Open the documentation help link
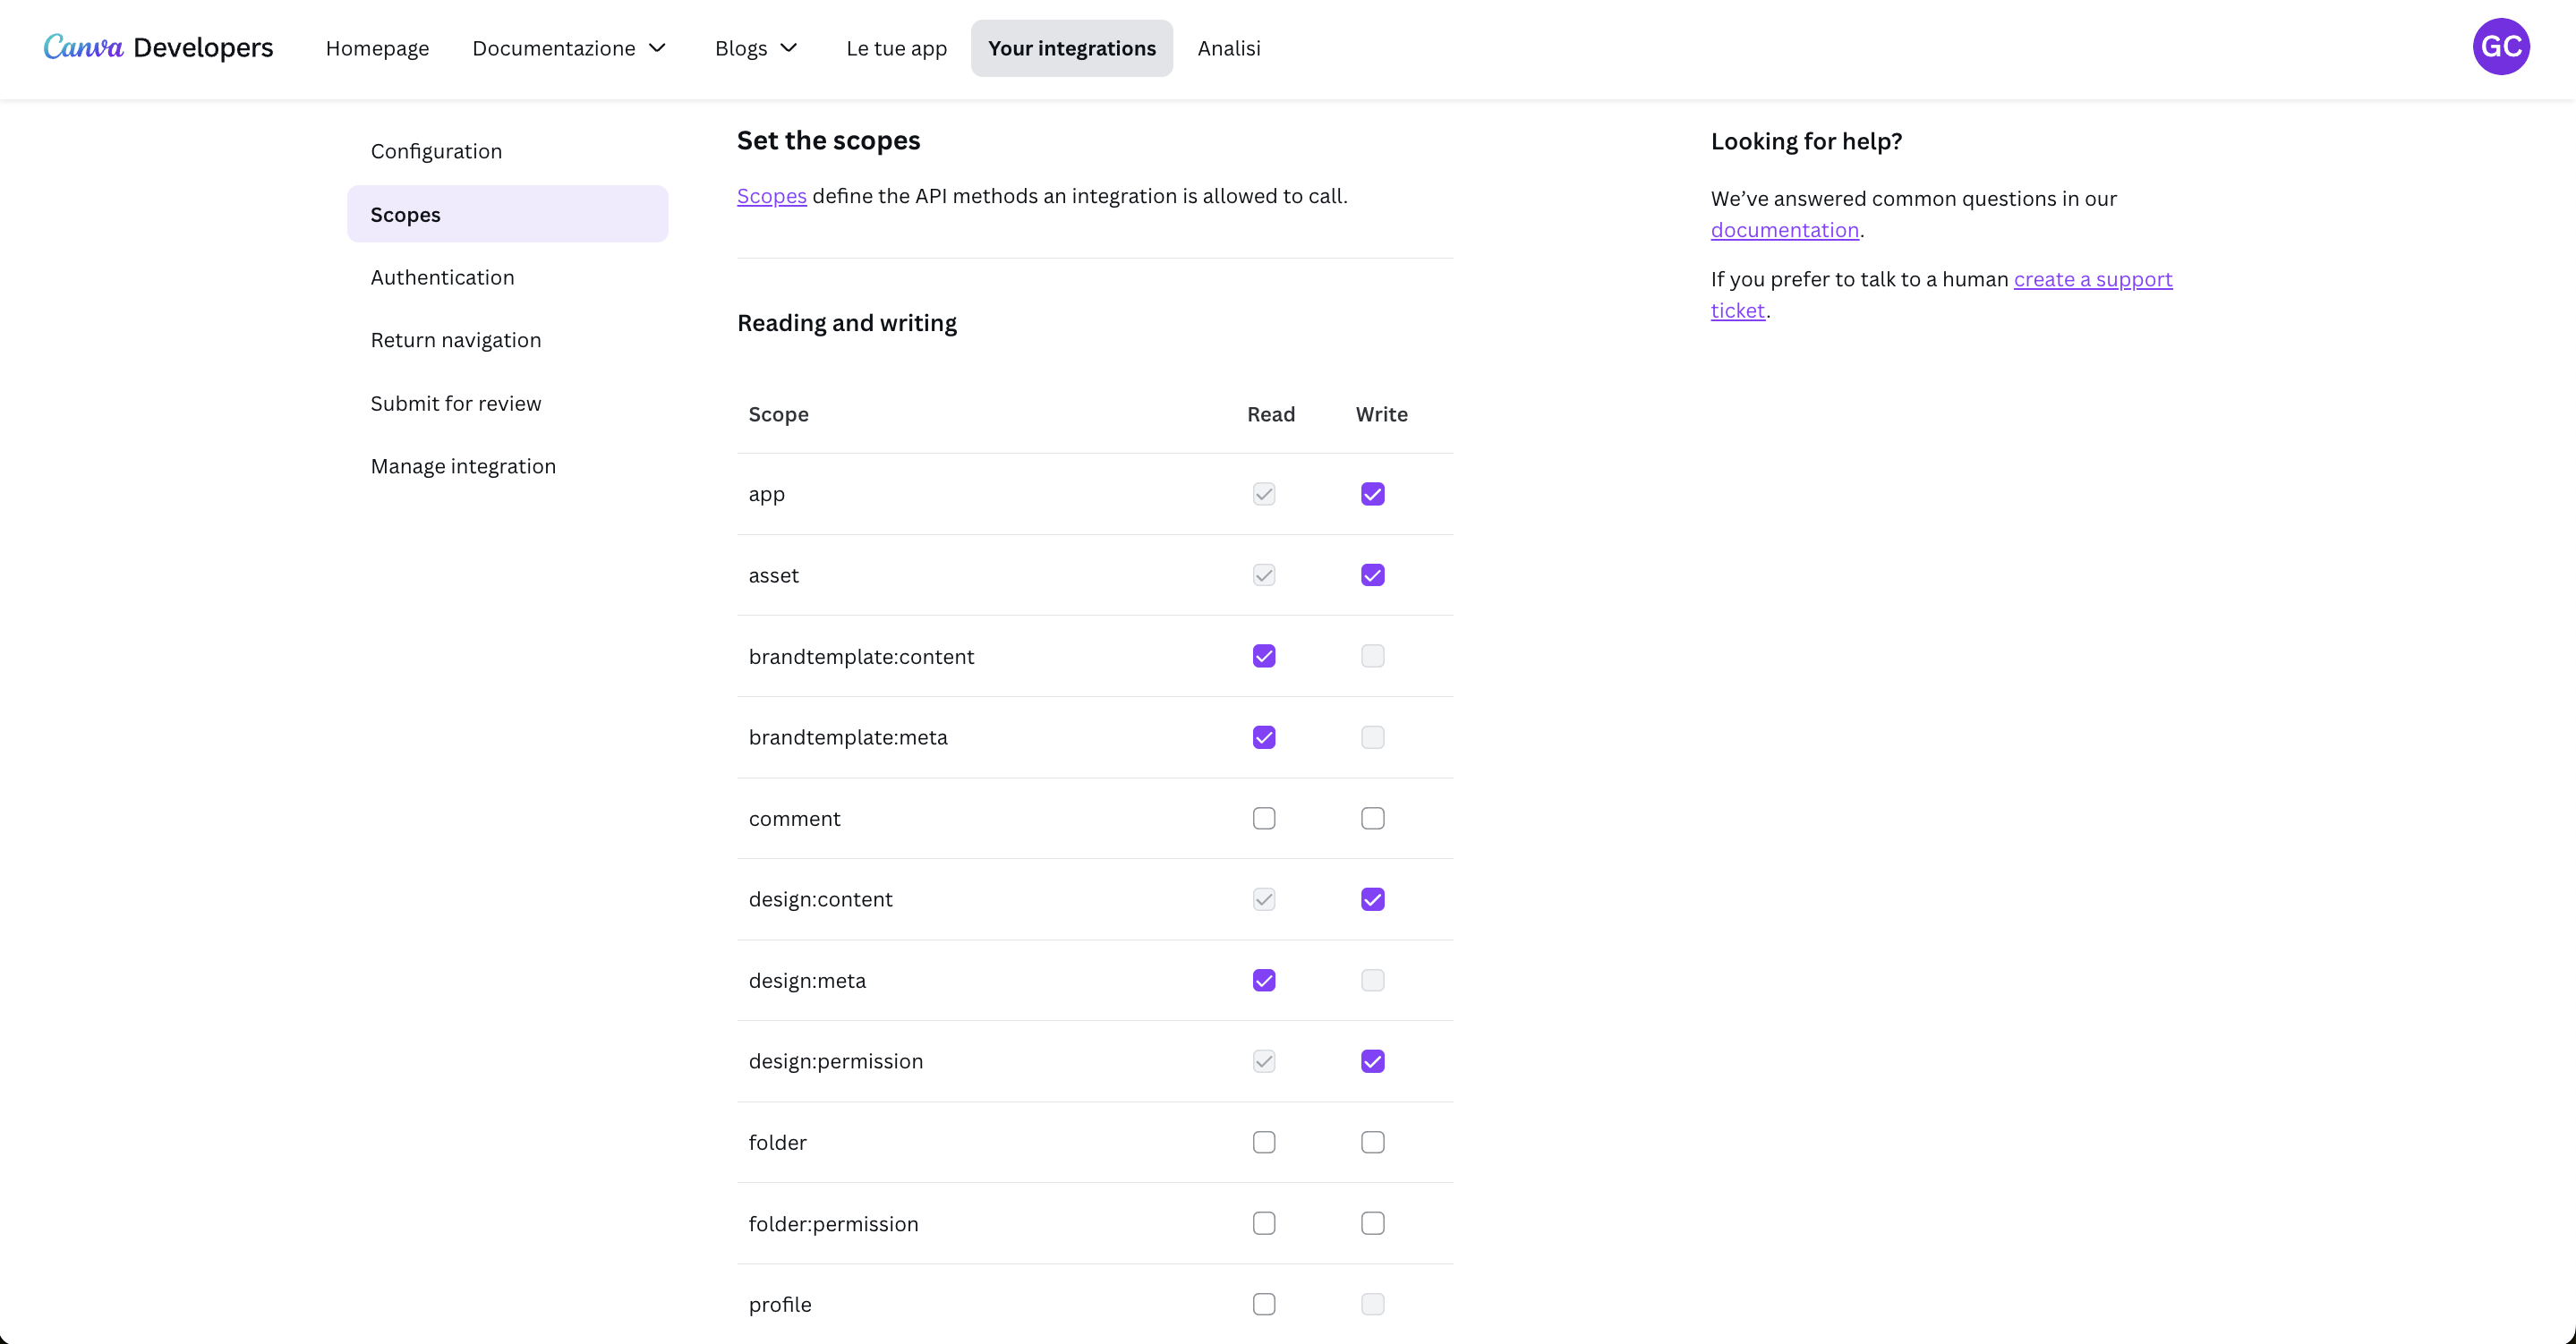The image size is (2576, 1344). point(1784,230)
